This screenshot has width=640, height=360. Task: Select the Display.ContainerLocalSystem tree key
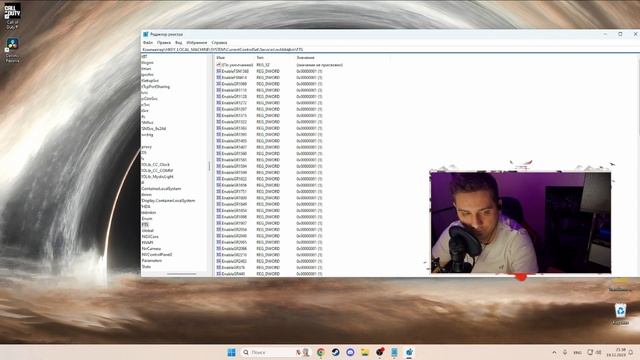pos(168,200)
